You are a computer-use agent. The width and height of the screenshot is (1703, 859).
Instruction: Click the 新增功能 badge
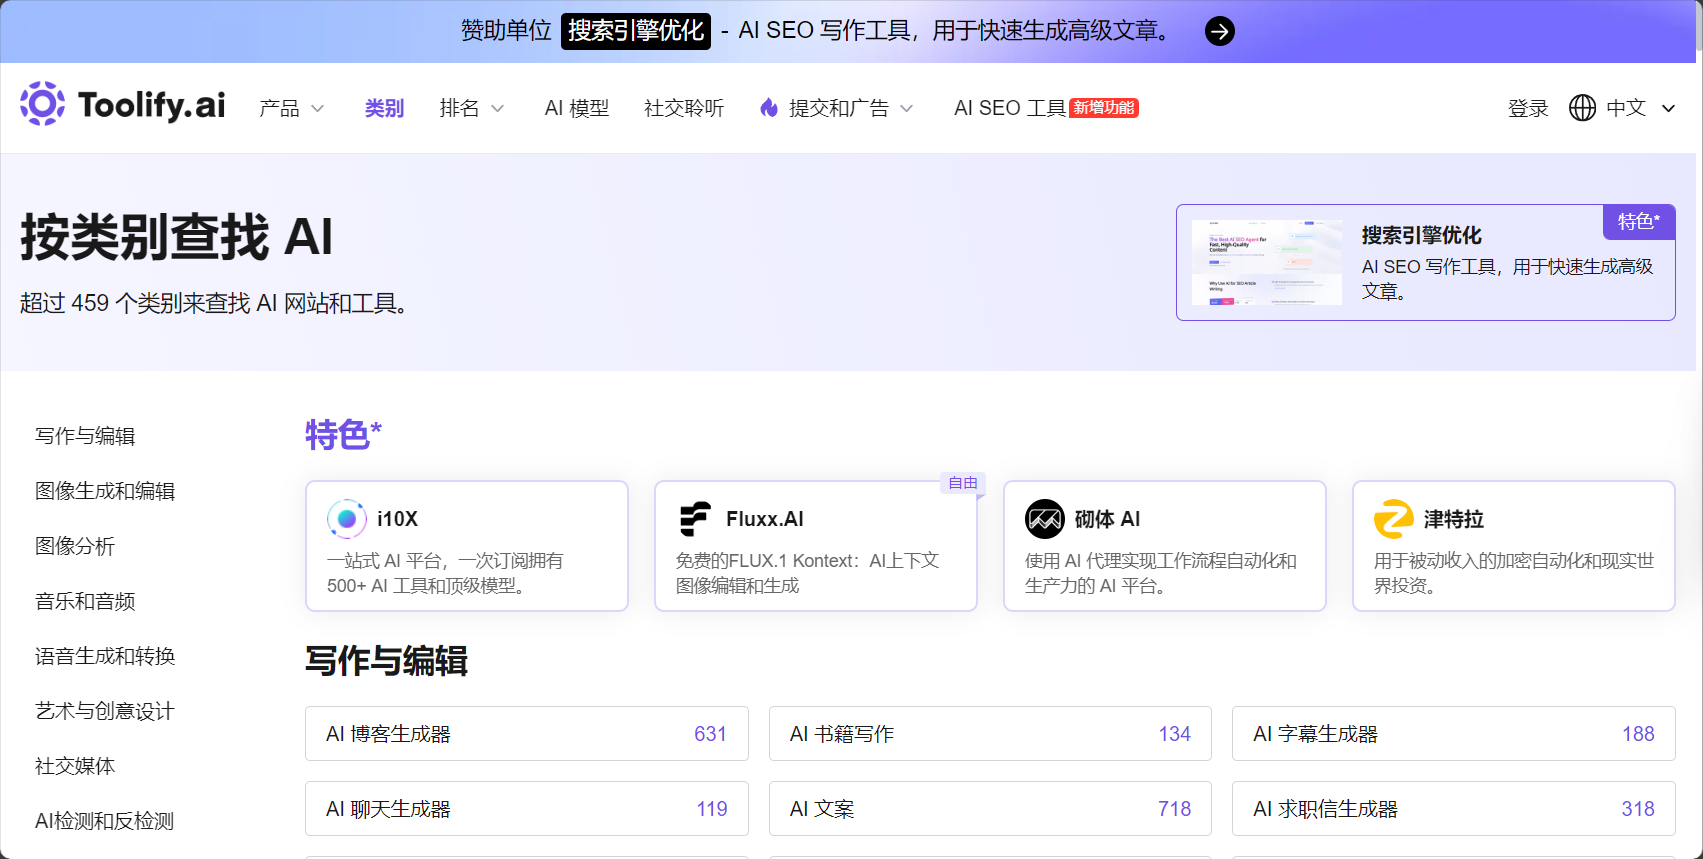click(1104, 108)
